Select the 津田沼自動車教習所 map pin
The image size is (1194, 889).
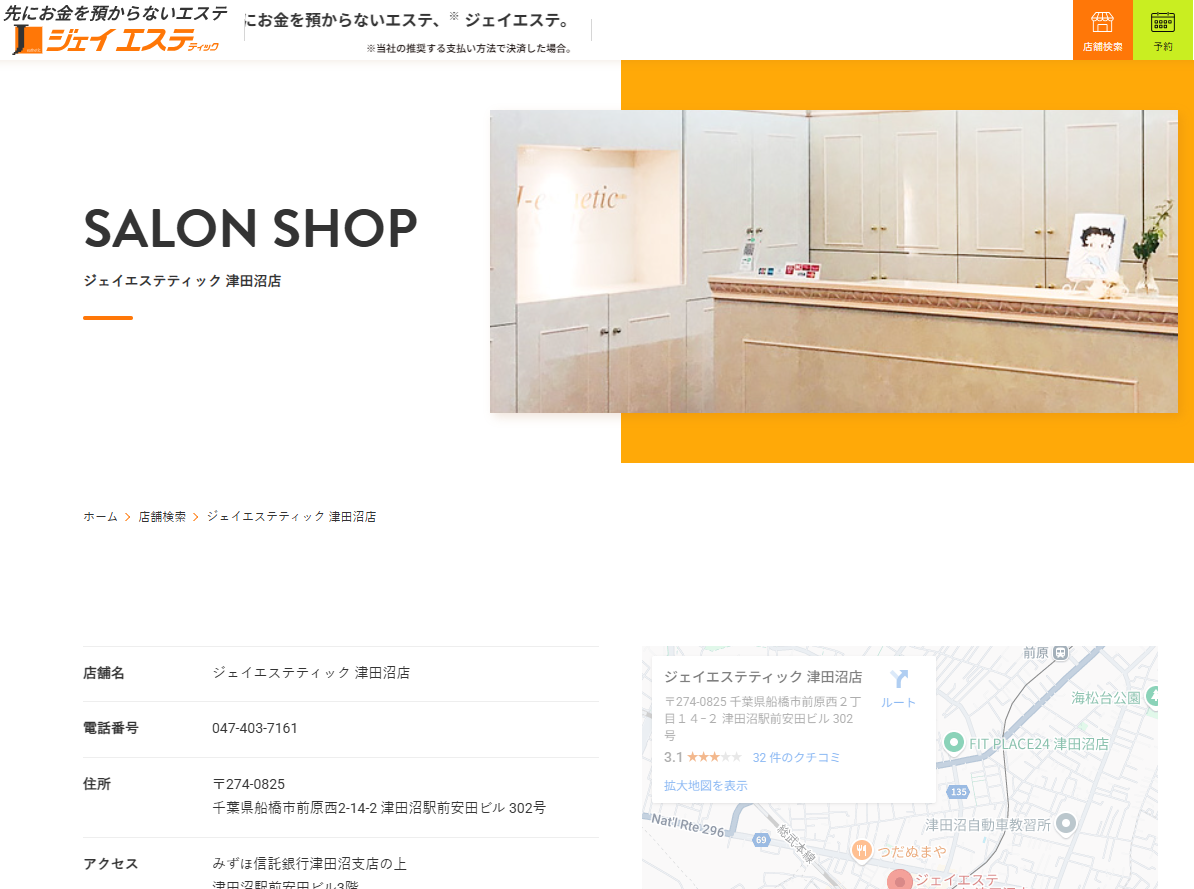coord(1066,823)
